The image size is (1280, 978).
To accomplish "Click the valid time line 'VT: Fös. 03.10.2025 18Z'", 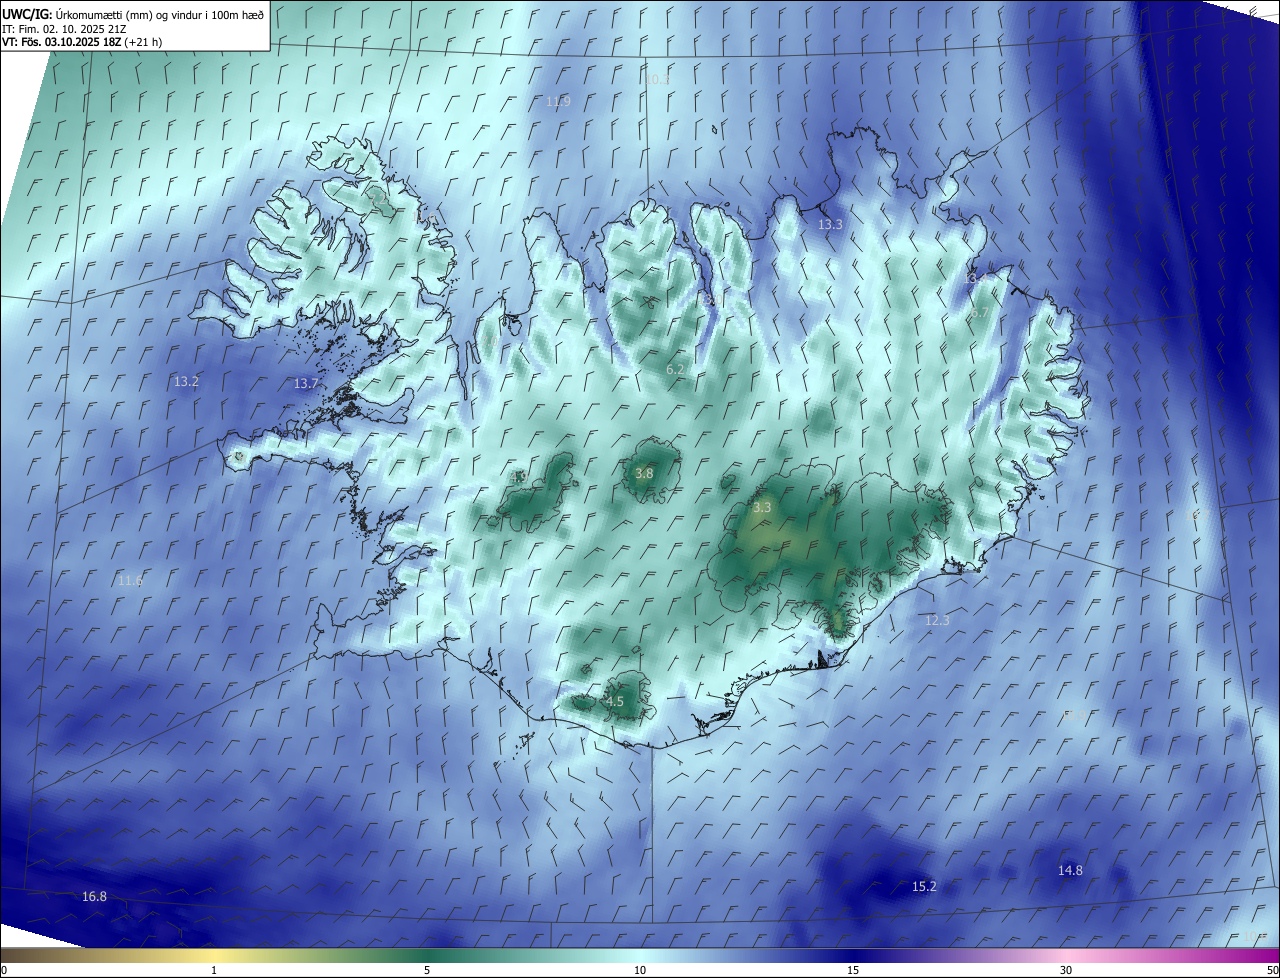I will click(61, 42).
